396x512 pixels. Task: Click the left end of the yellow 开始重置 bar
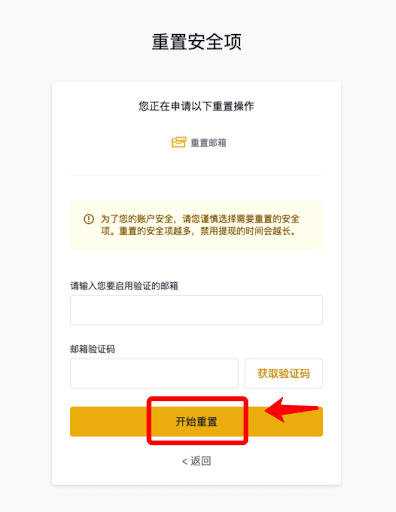click(x=108, y=422)
